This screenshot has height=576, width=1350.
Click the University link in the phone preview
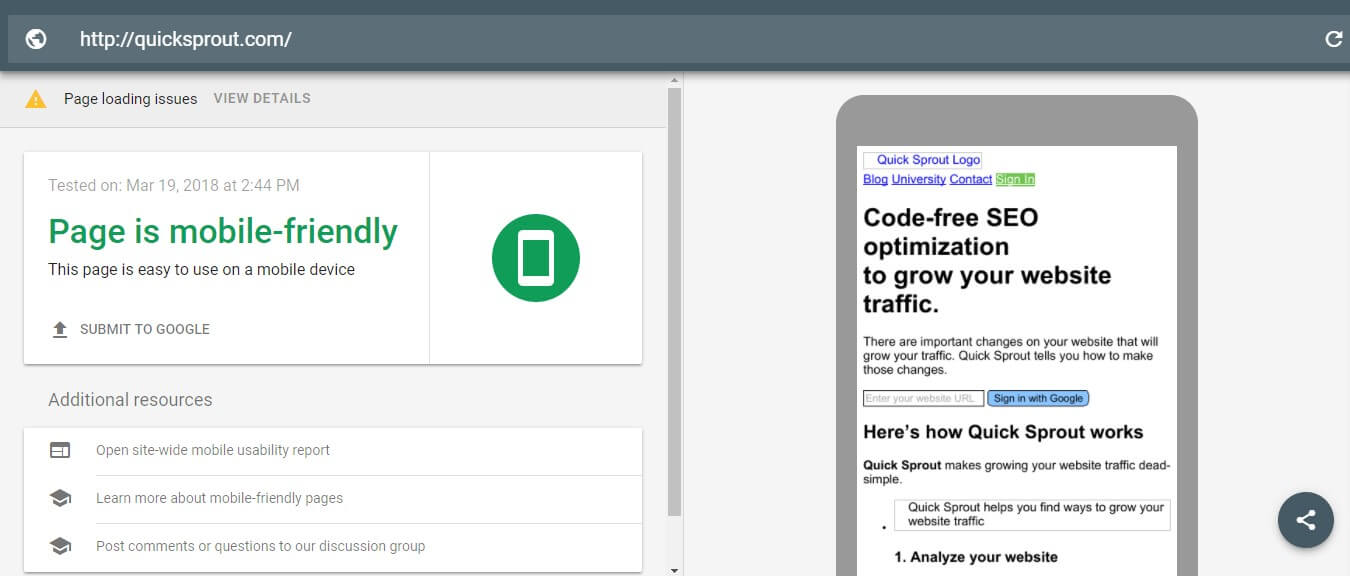(x=918, y=179)
